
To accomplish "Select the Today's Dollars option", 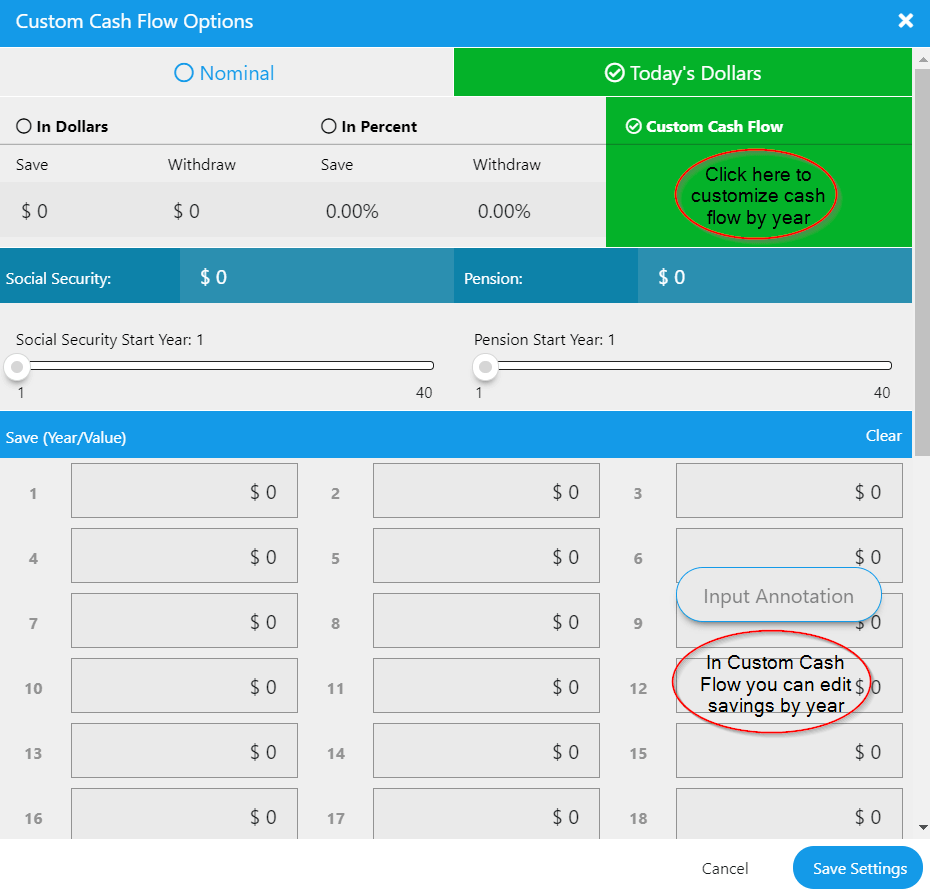I will [x=683, y=73].
